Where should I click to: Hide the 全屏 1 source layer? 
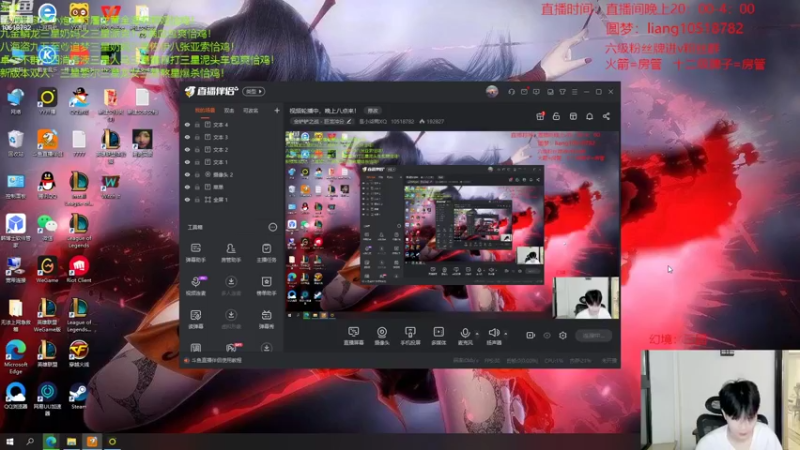(x=187, y=199)
